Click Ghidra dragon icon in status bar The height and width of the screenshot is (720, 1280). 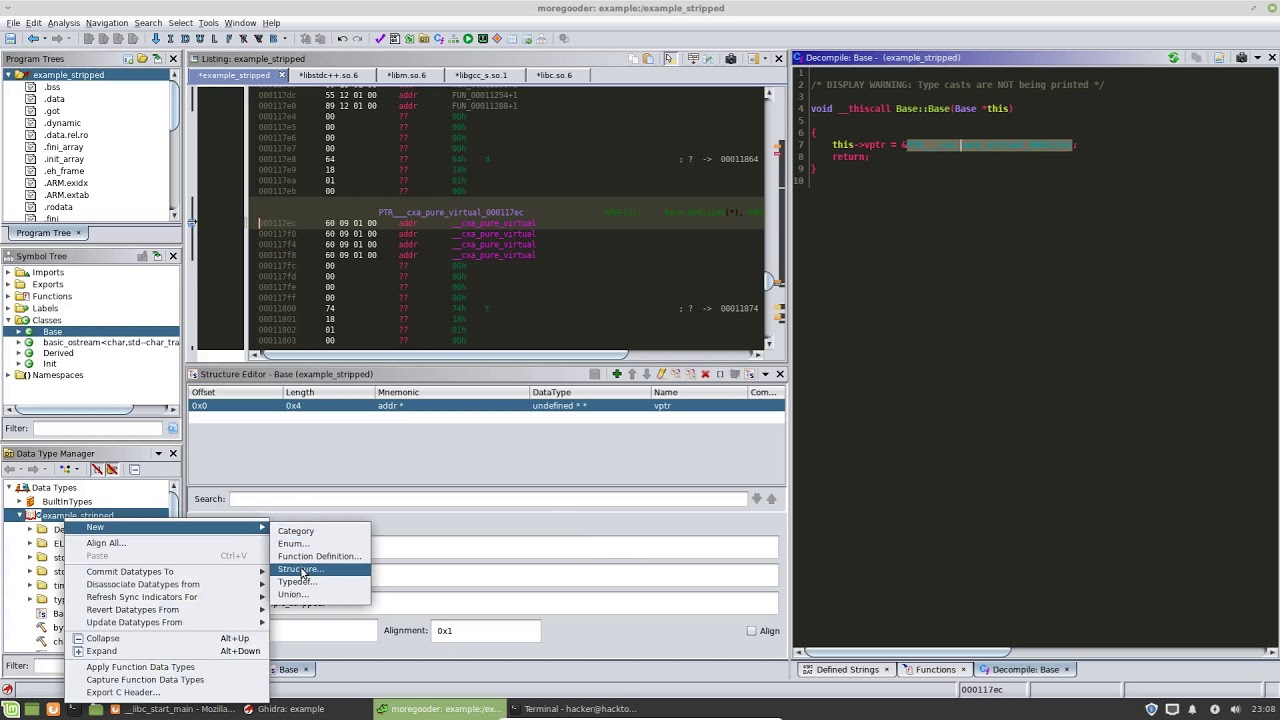7,689
